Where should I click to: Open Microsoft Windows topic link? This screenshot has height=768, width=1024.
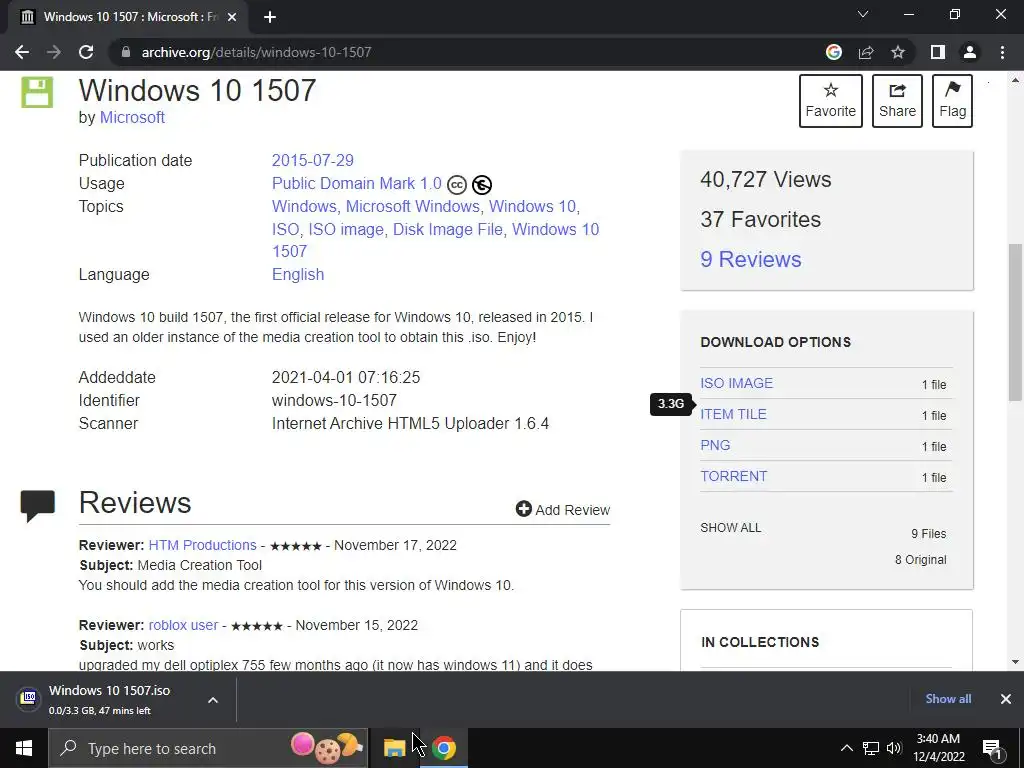coord(413,206)
